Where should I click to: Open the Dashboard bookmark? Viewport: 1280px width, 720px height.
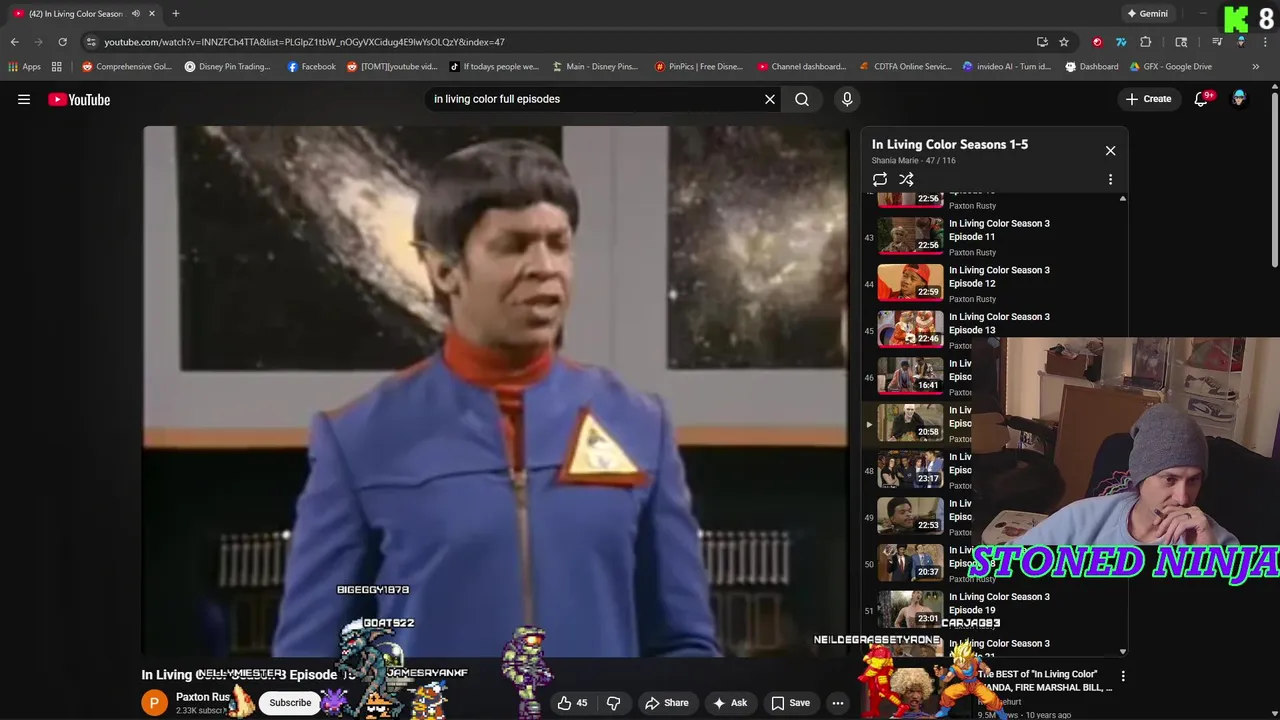(x=1092, y=67)
